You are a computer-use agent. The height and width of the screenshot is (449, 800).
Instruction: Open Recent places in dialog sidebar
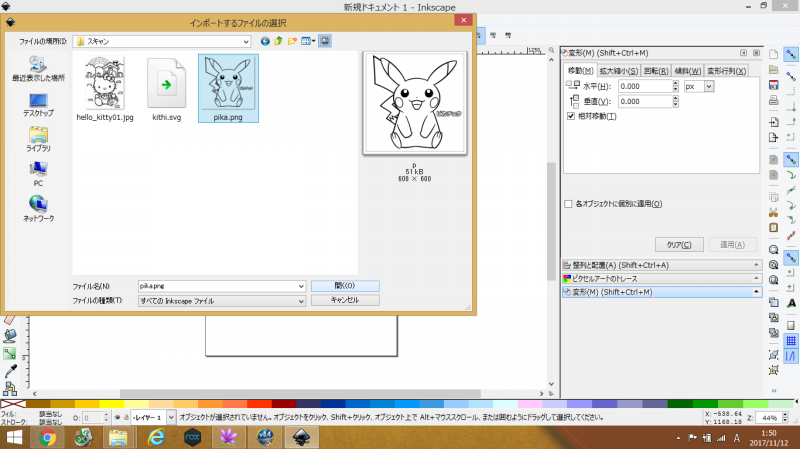pyautogui.click(x=38, y=68)
